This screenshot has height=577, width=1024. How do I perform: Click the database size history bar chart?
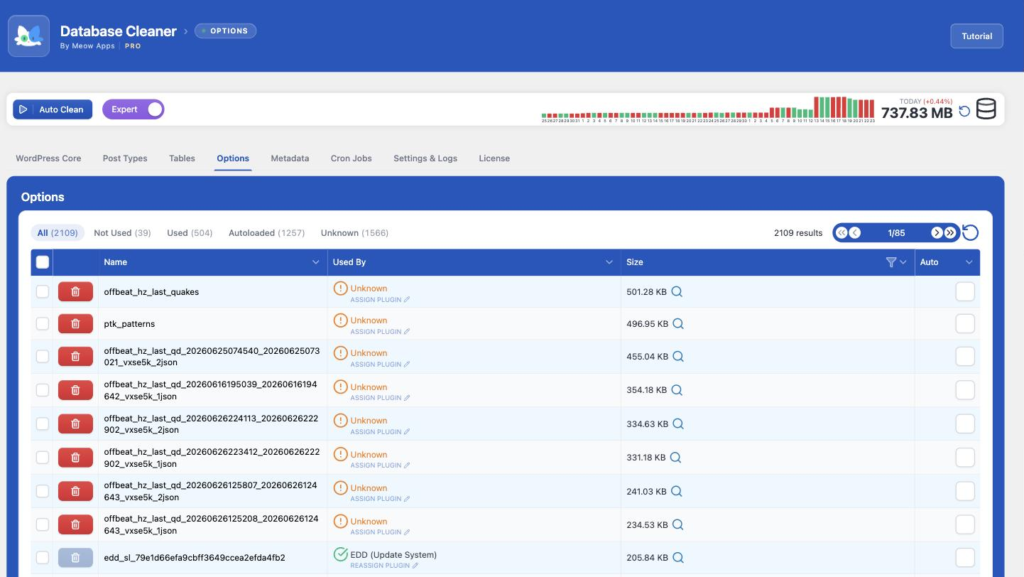pos(708,109)
